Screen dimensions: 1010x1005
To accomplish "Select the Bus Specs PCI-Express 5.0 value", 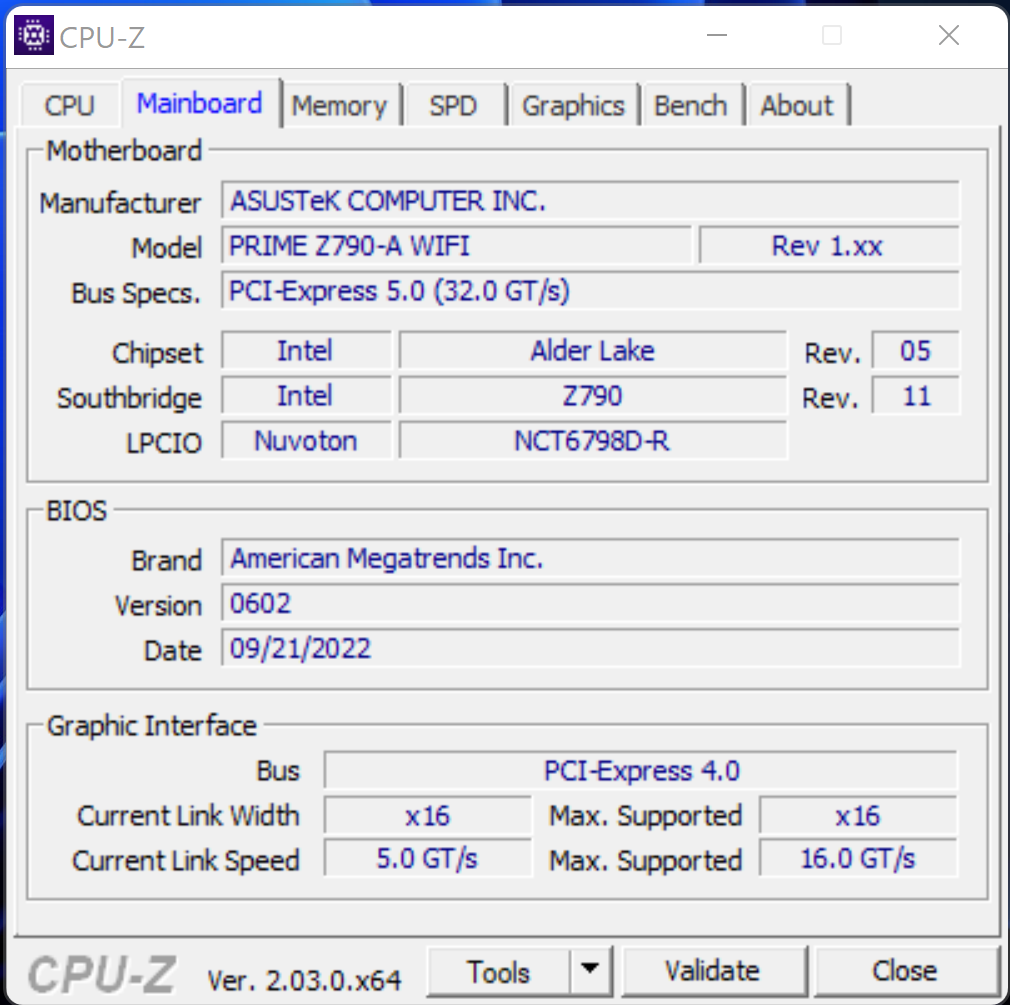I will [x=590, y=291].
